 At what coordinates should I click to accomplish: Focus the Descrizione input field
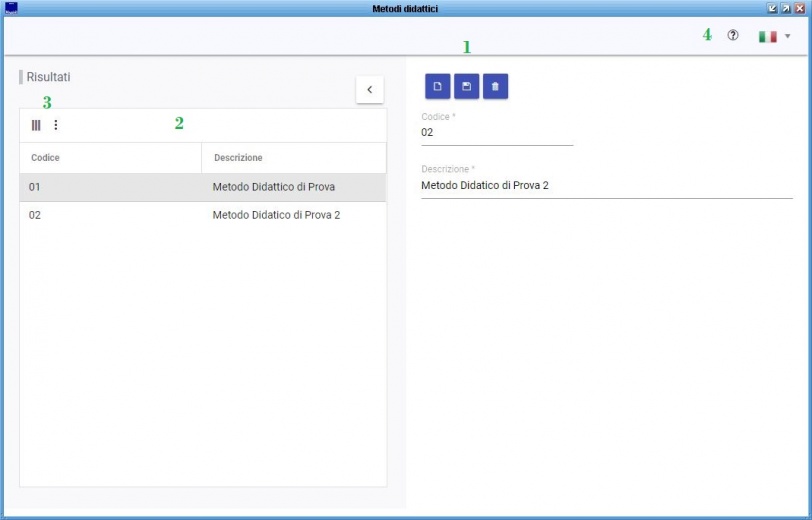coord(607,185)
